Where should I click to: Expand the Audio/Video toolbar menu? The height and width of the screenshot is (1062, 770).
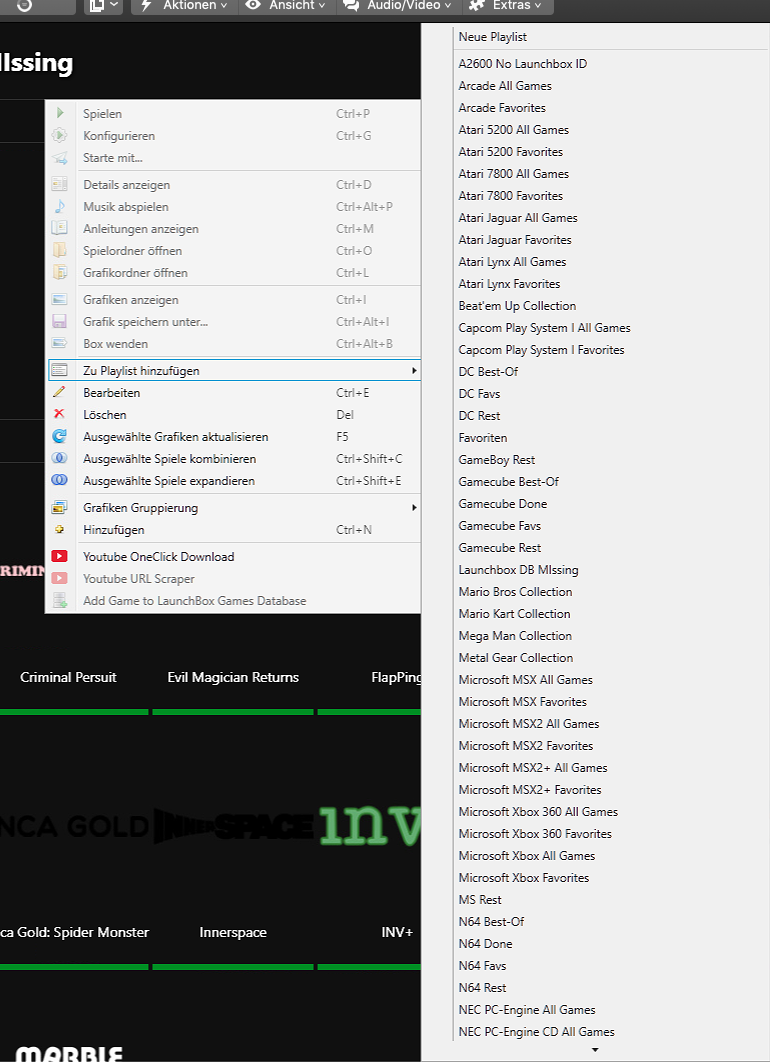coord(395,6)
